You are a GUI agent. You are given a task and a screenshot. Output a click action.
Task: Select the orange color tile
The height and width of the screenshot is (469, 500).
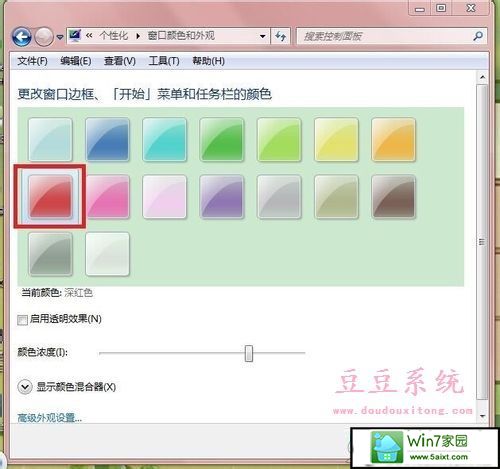(393, 139)
